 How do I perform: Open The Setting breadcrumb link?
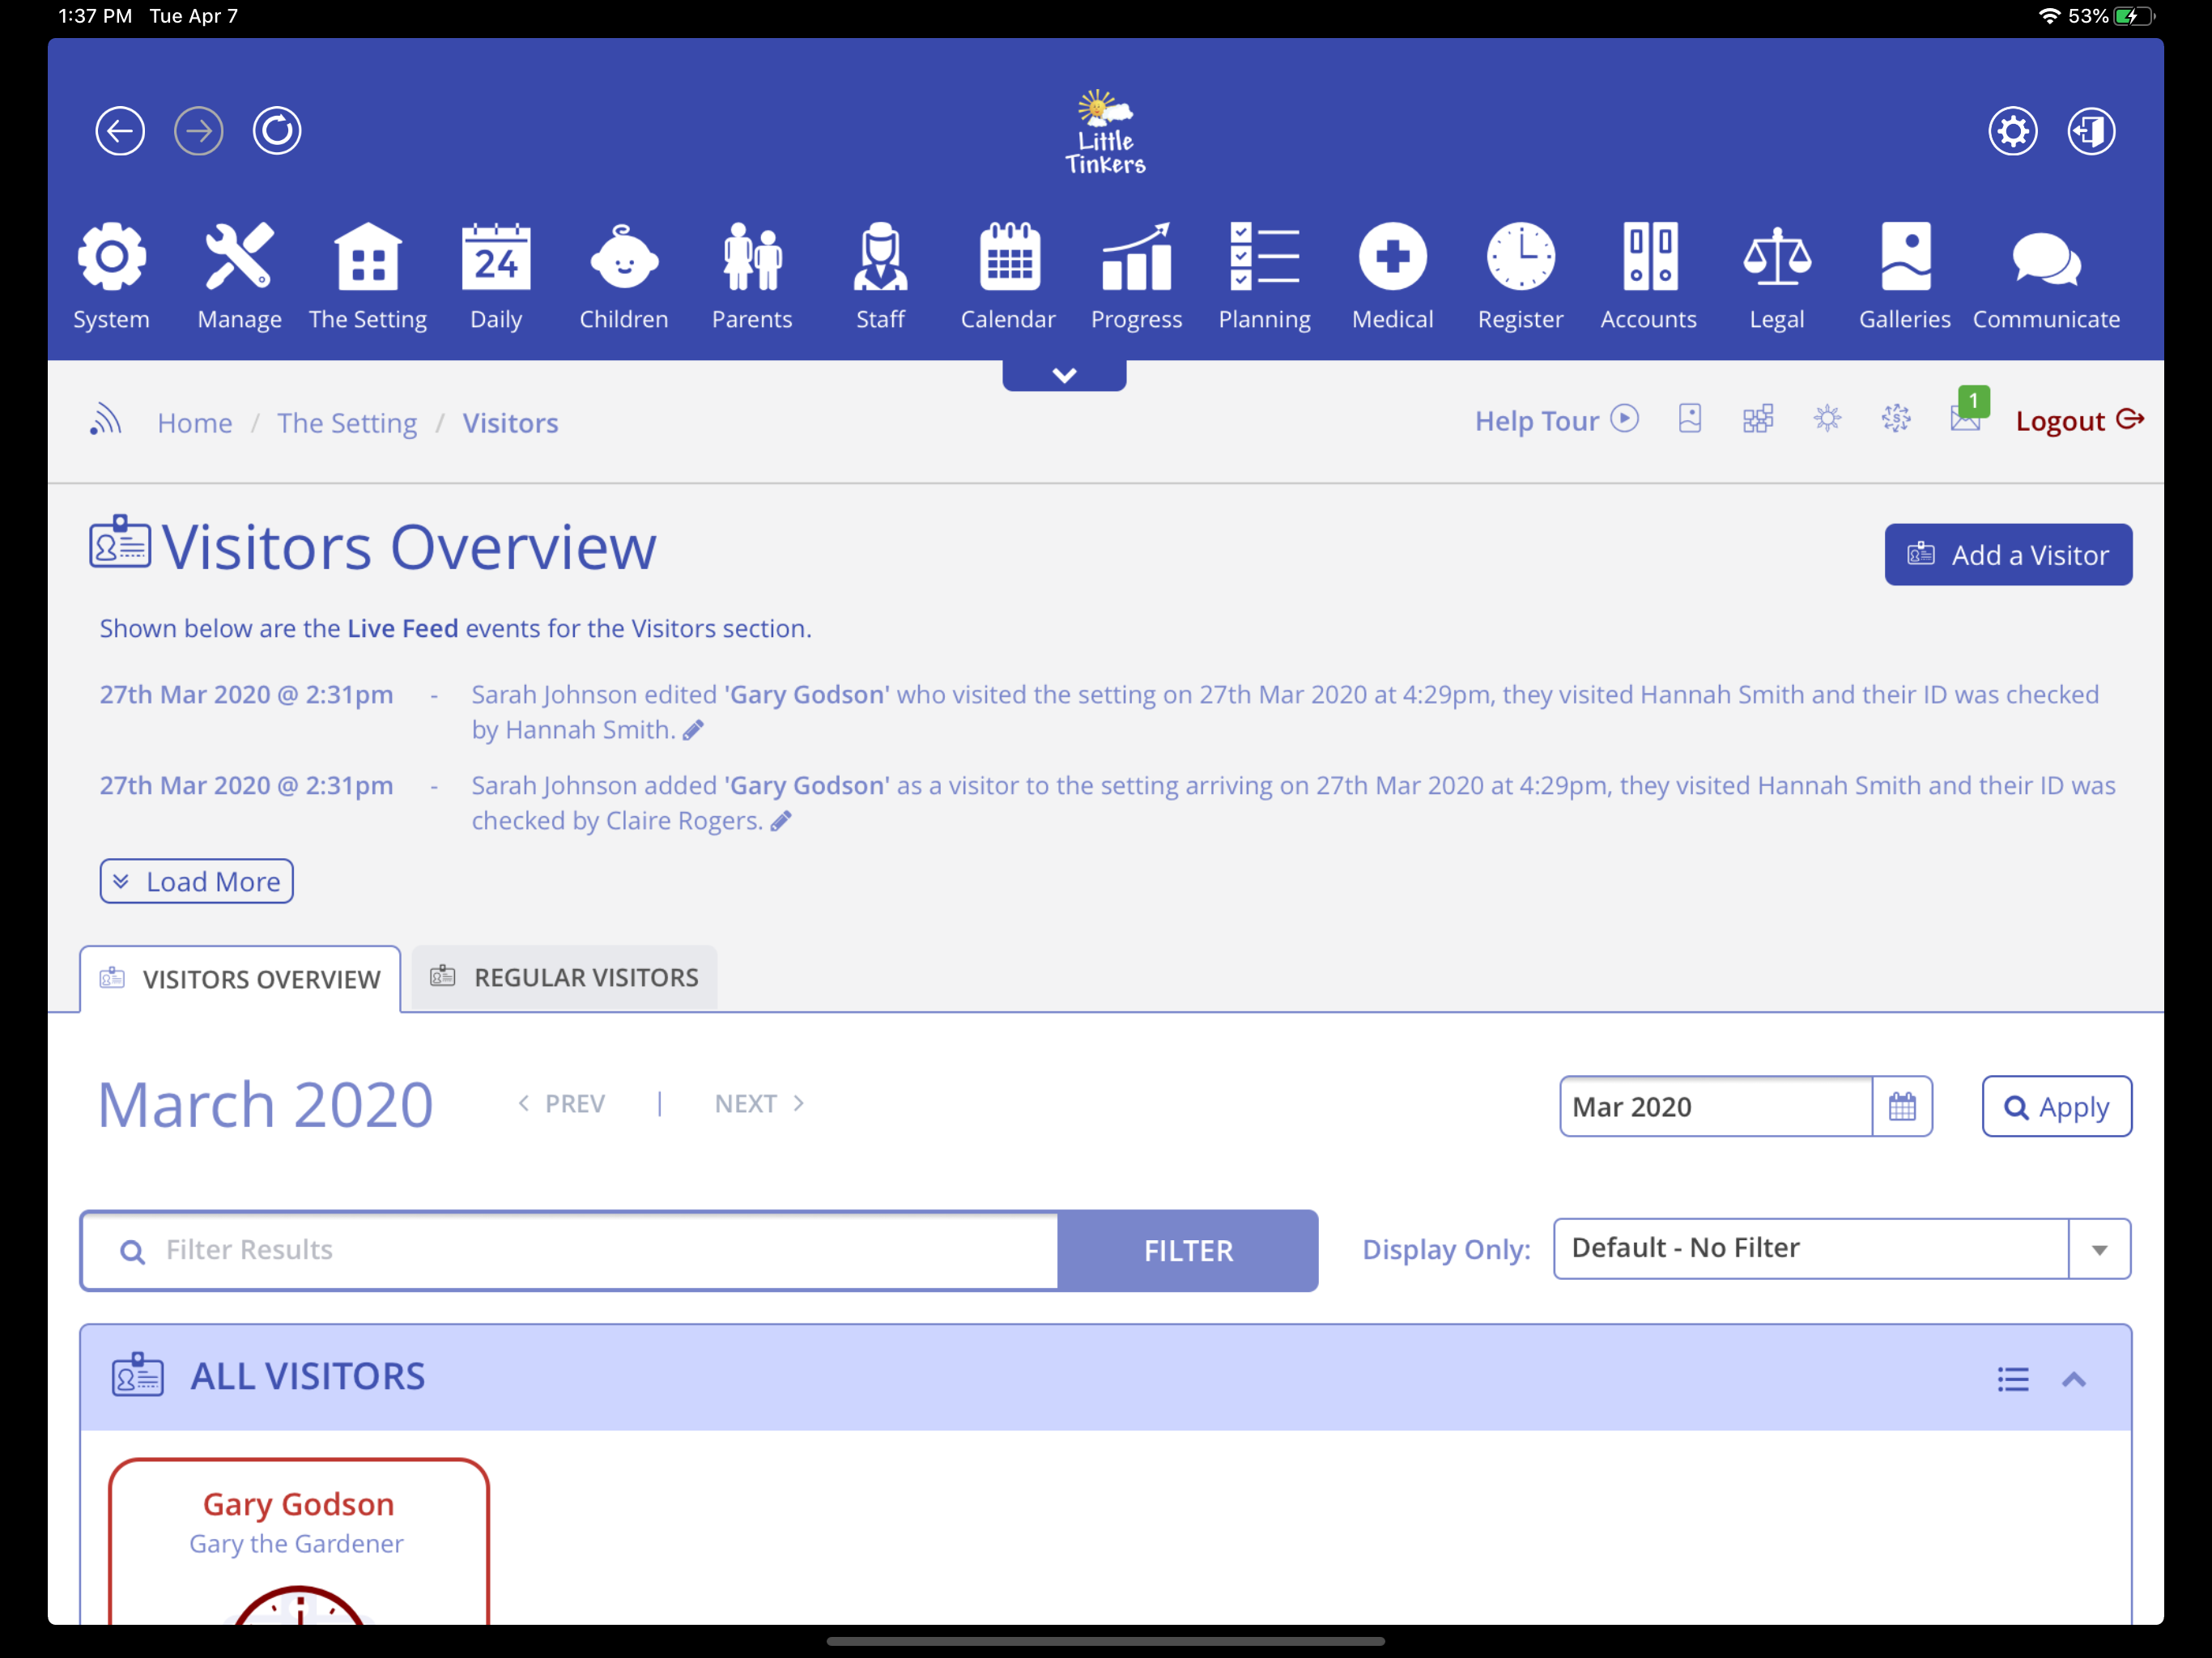[347, 423]
